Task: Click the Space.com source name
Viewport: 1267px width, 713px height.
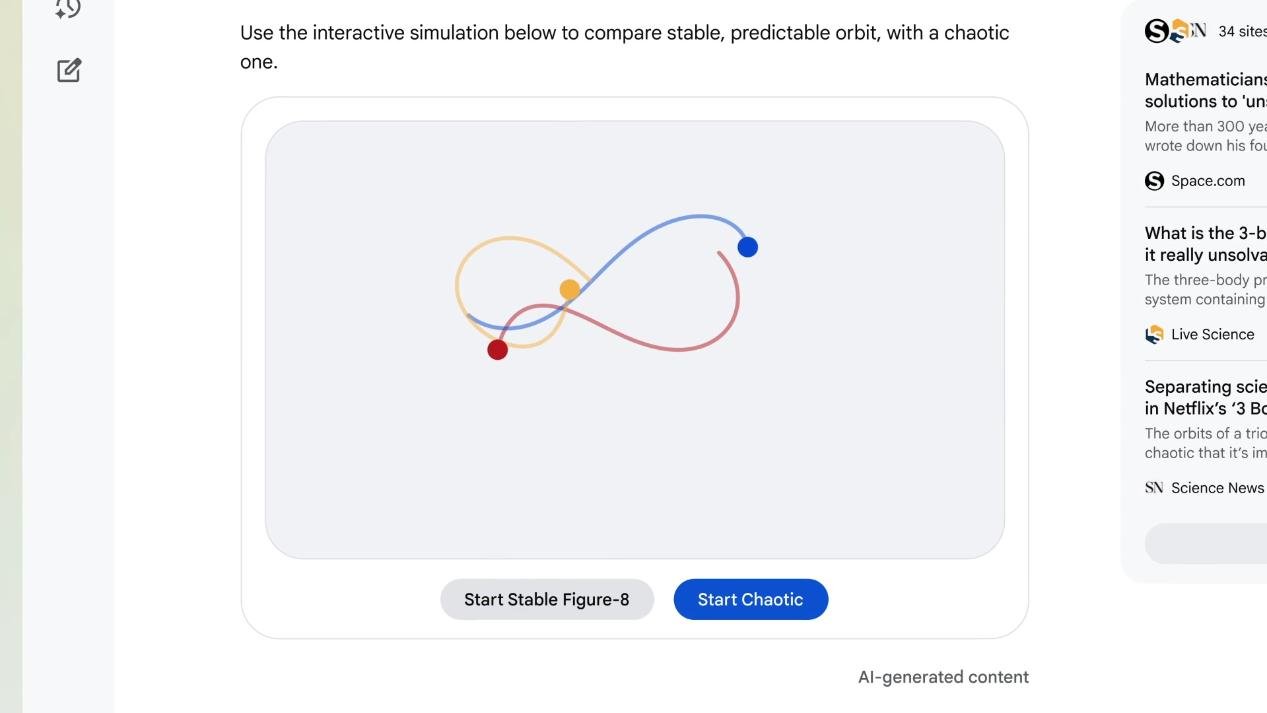Action: click(1208, 181)
